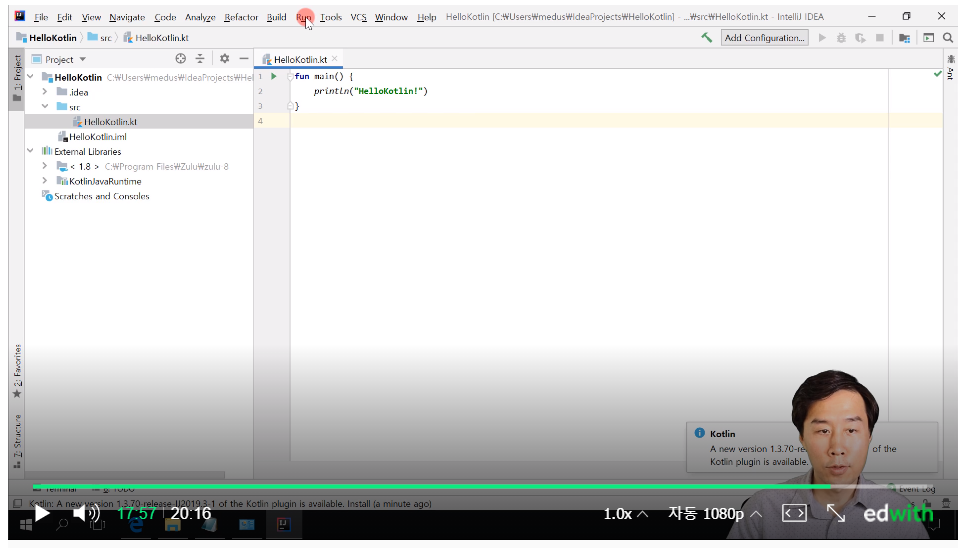Viewport: 970px width, 548px height.
Task: Click the Add Configuration... button
Action: [x=765, y=38]
